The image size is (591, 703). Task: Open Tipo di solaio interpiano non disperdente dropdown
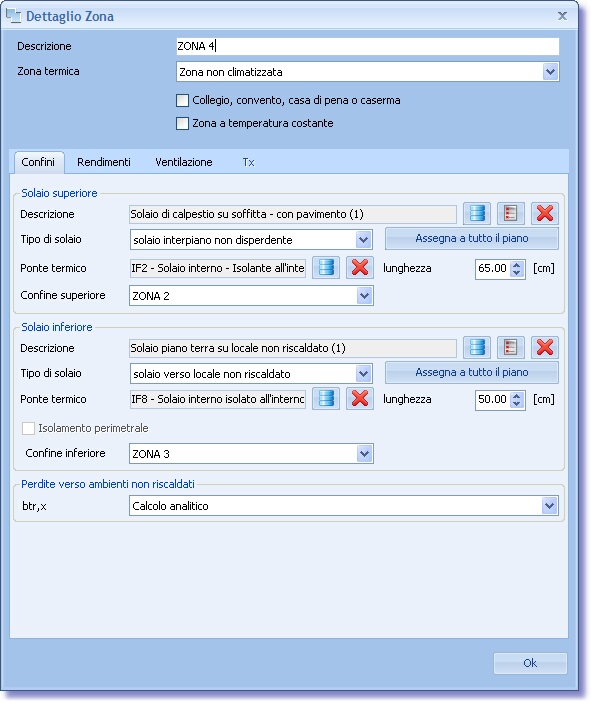(364, 239)
